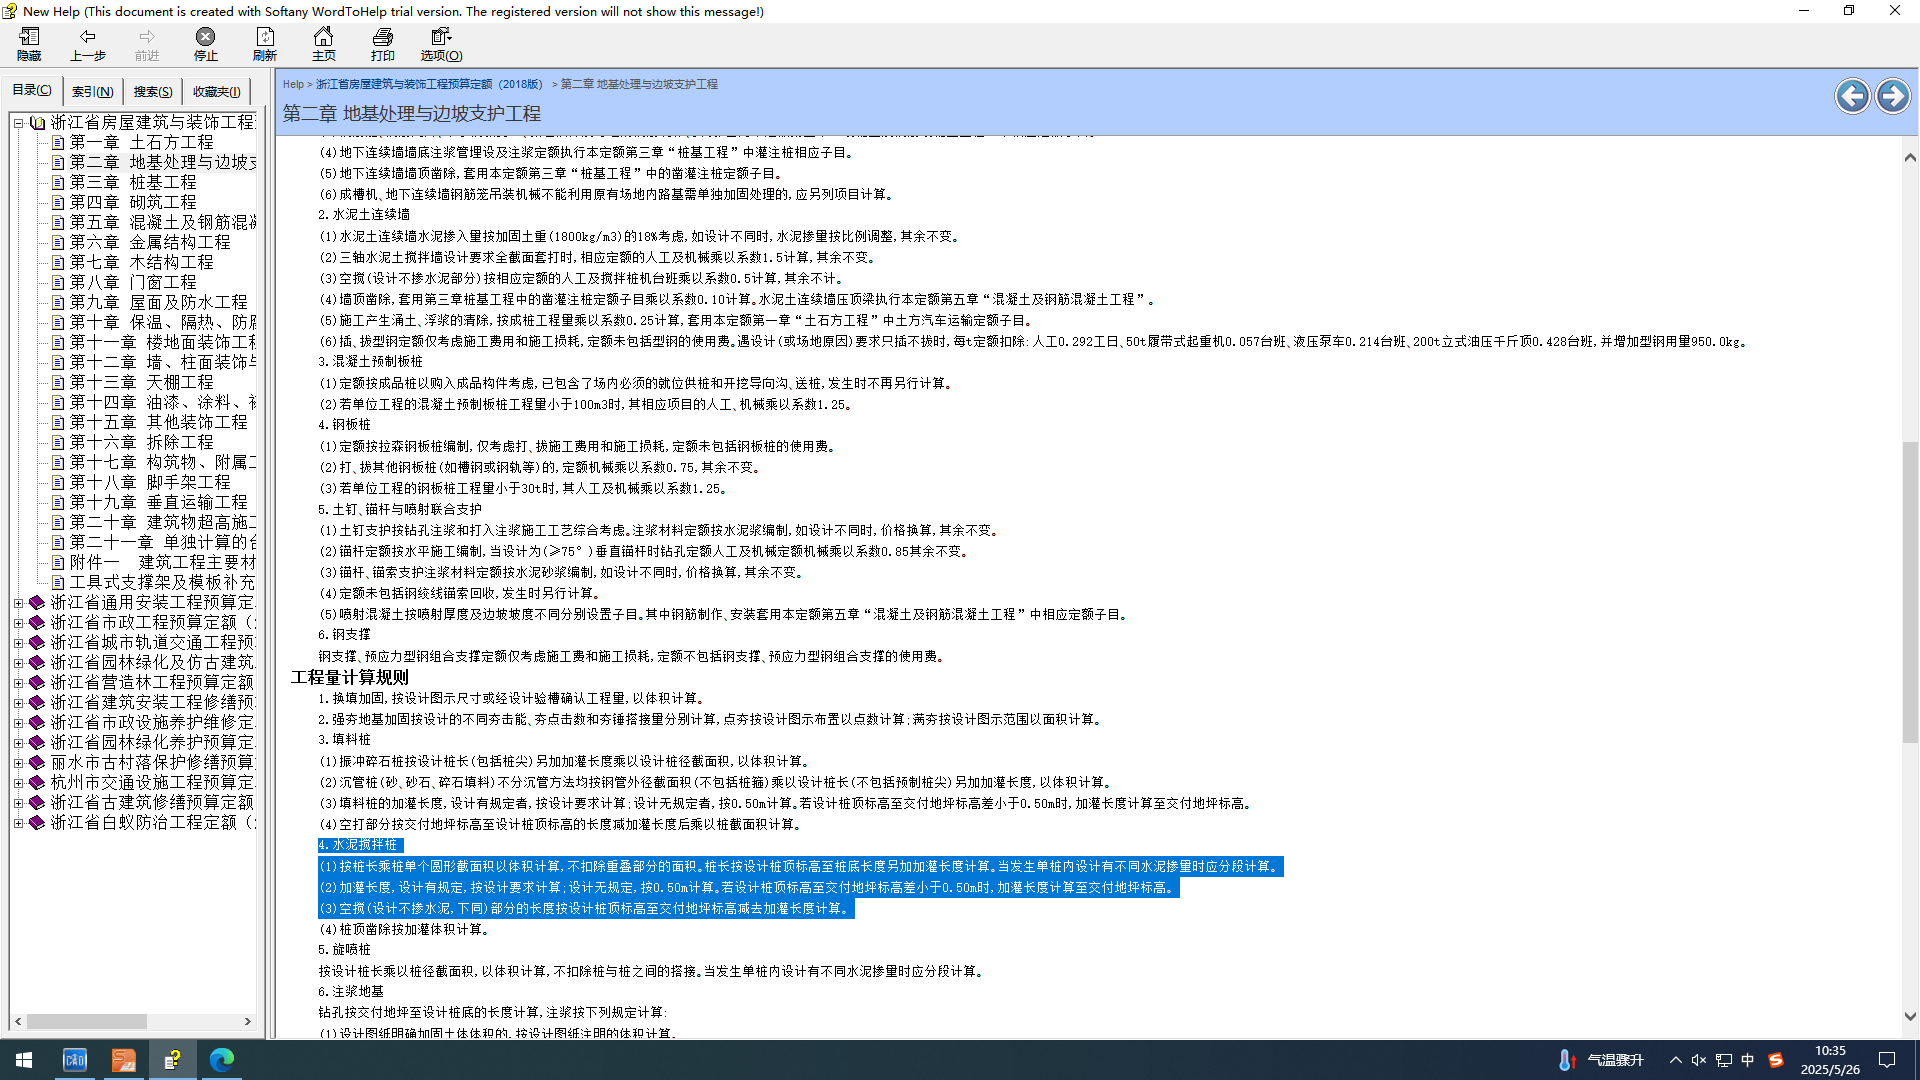This screenshot has height=1080, width=1920.
Task: Open 第六章 金属结构工程 topic
Action: 150,243
